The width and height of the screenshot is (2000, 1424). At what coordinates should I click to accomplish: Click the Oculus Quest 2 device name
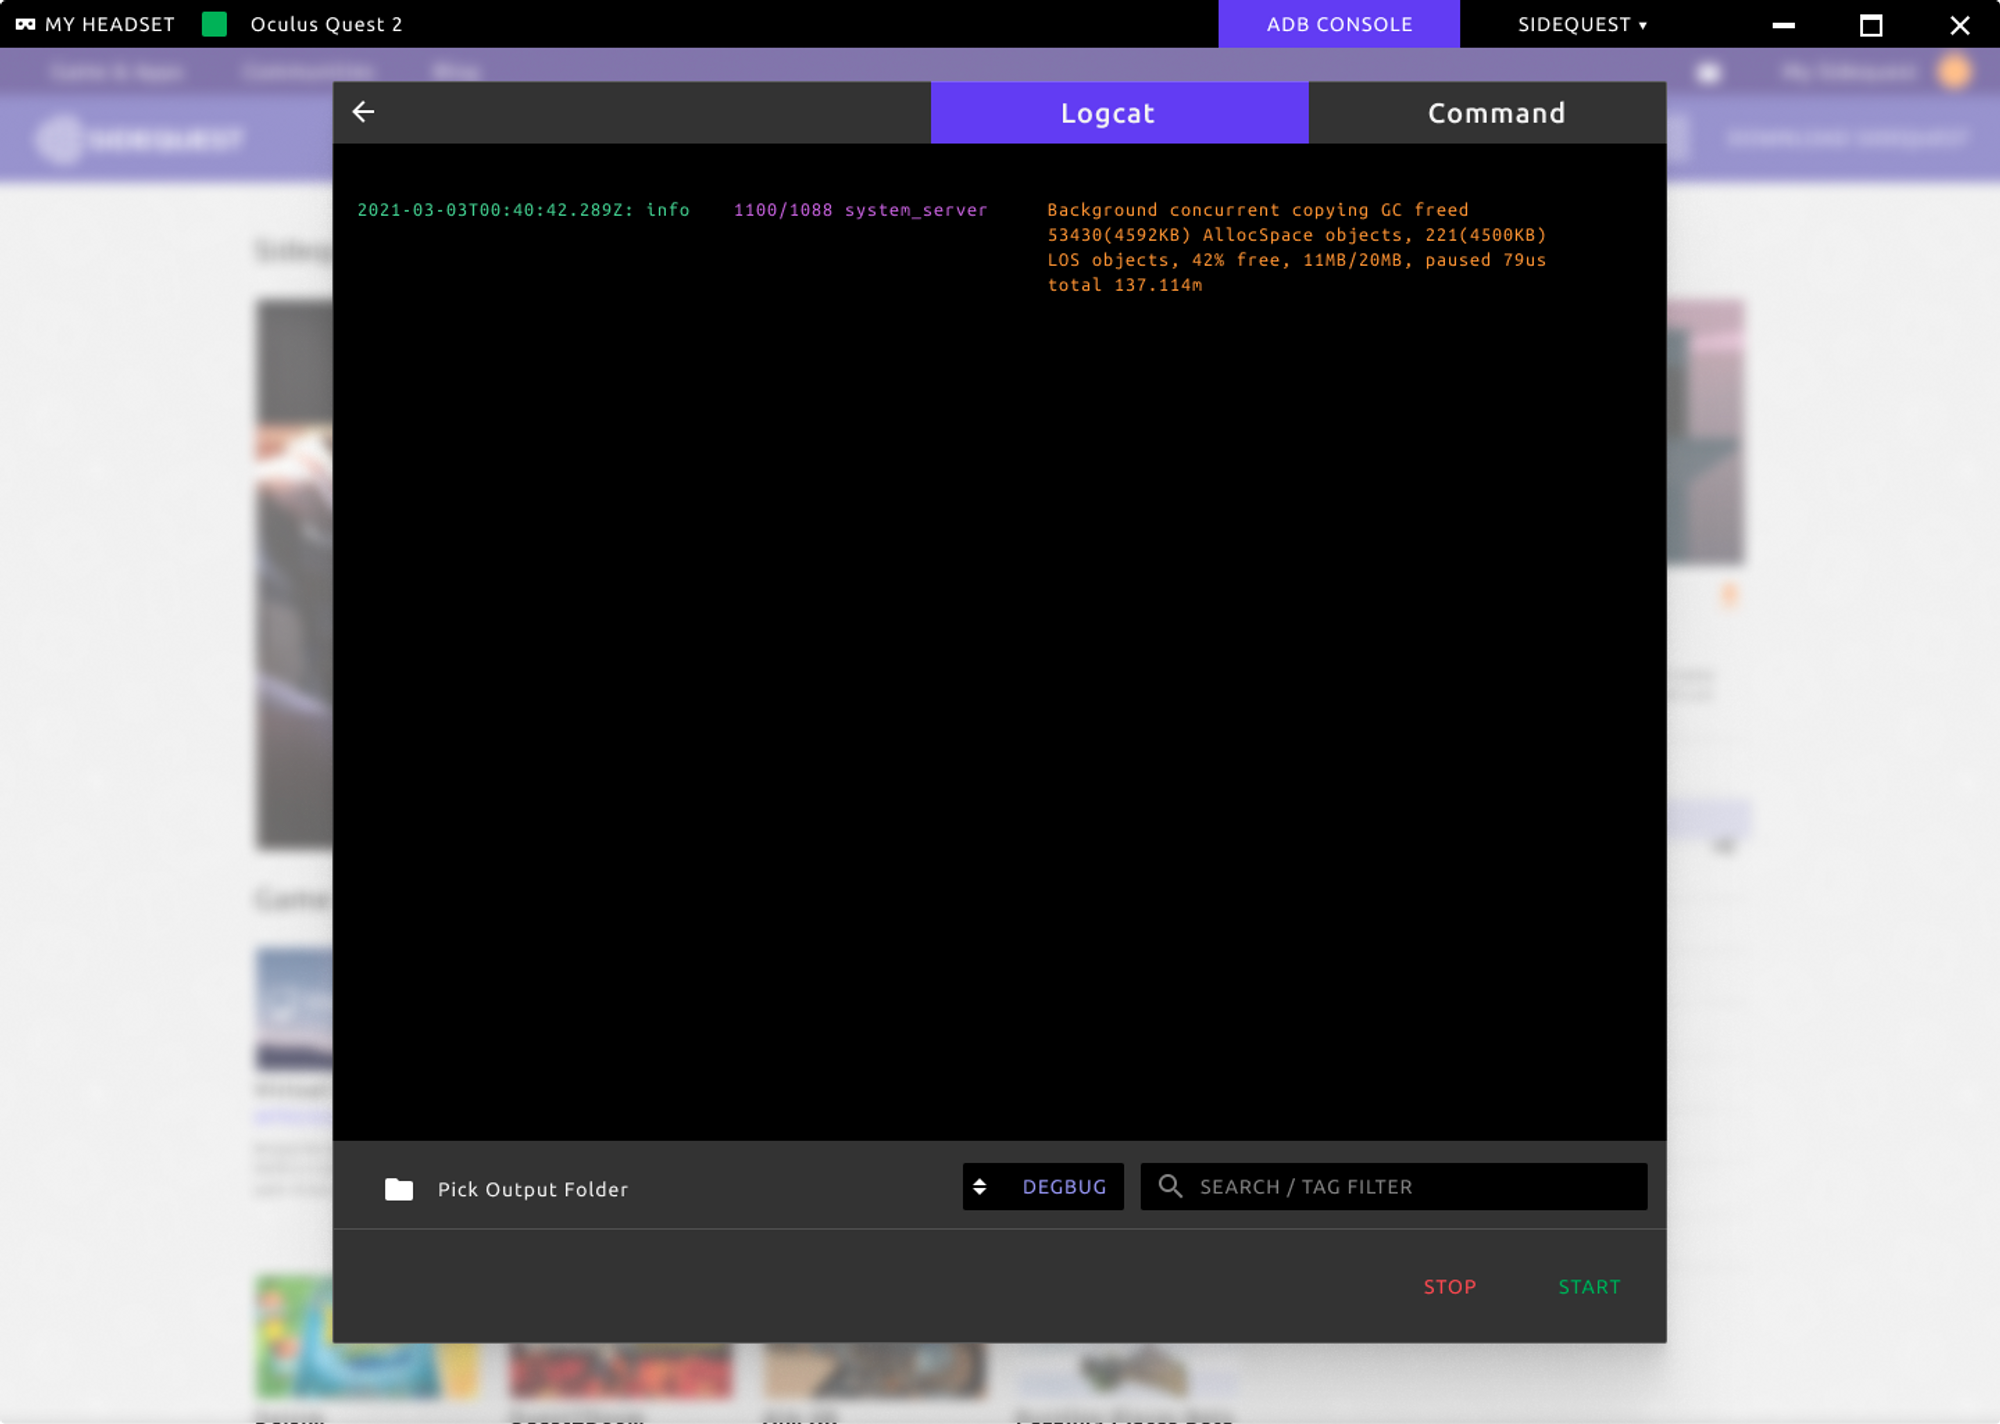point(326,24)
